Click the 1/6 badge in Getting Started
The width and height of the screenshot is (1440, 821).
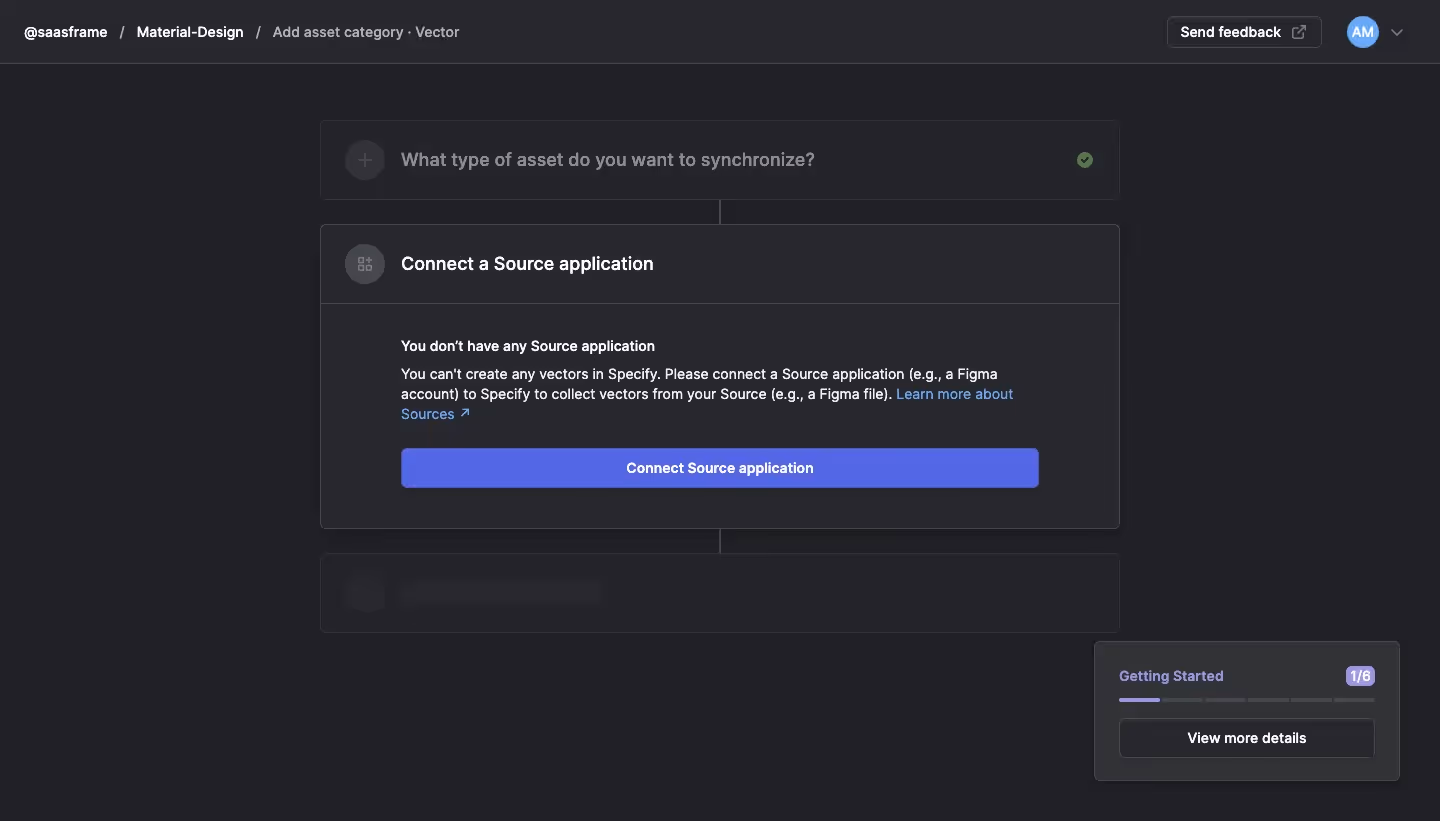[x=1359, y=676]
